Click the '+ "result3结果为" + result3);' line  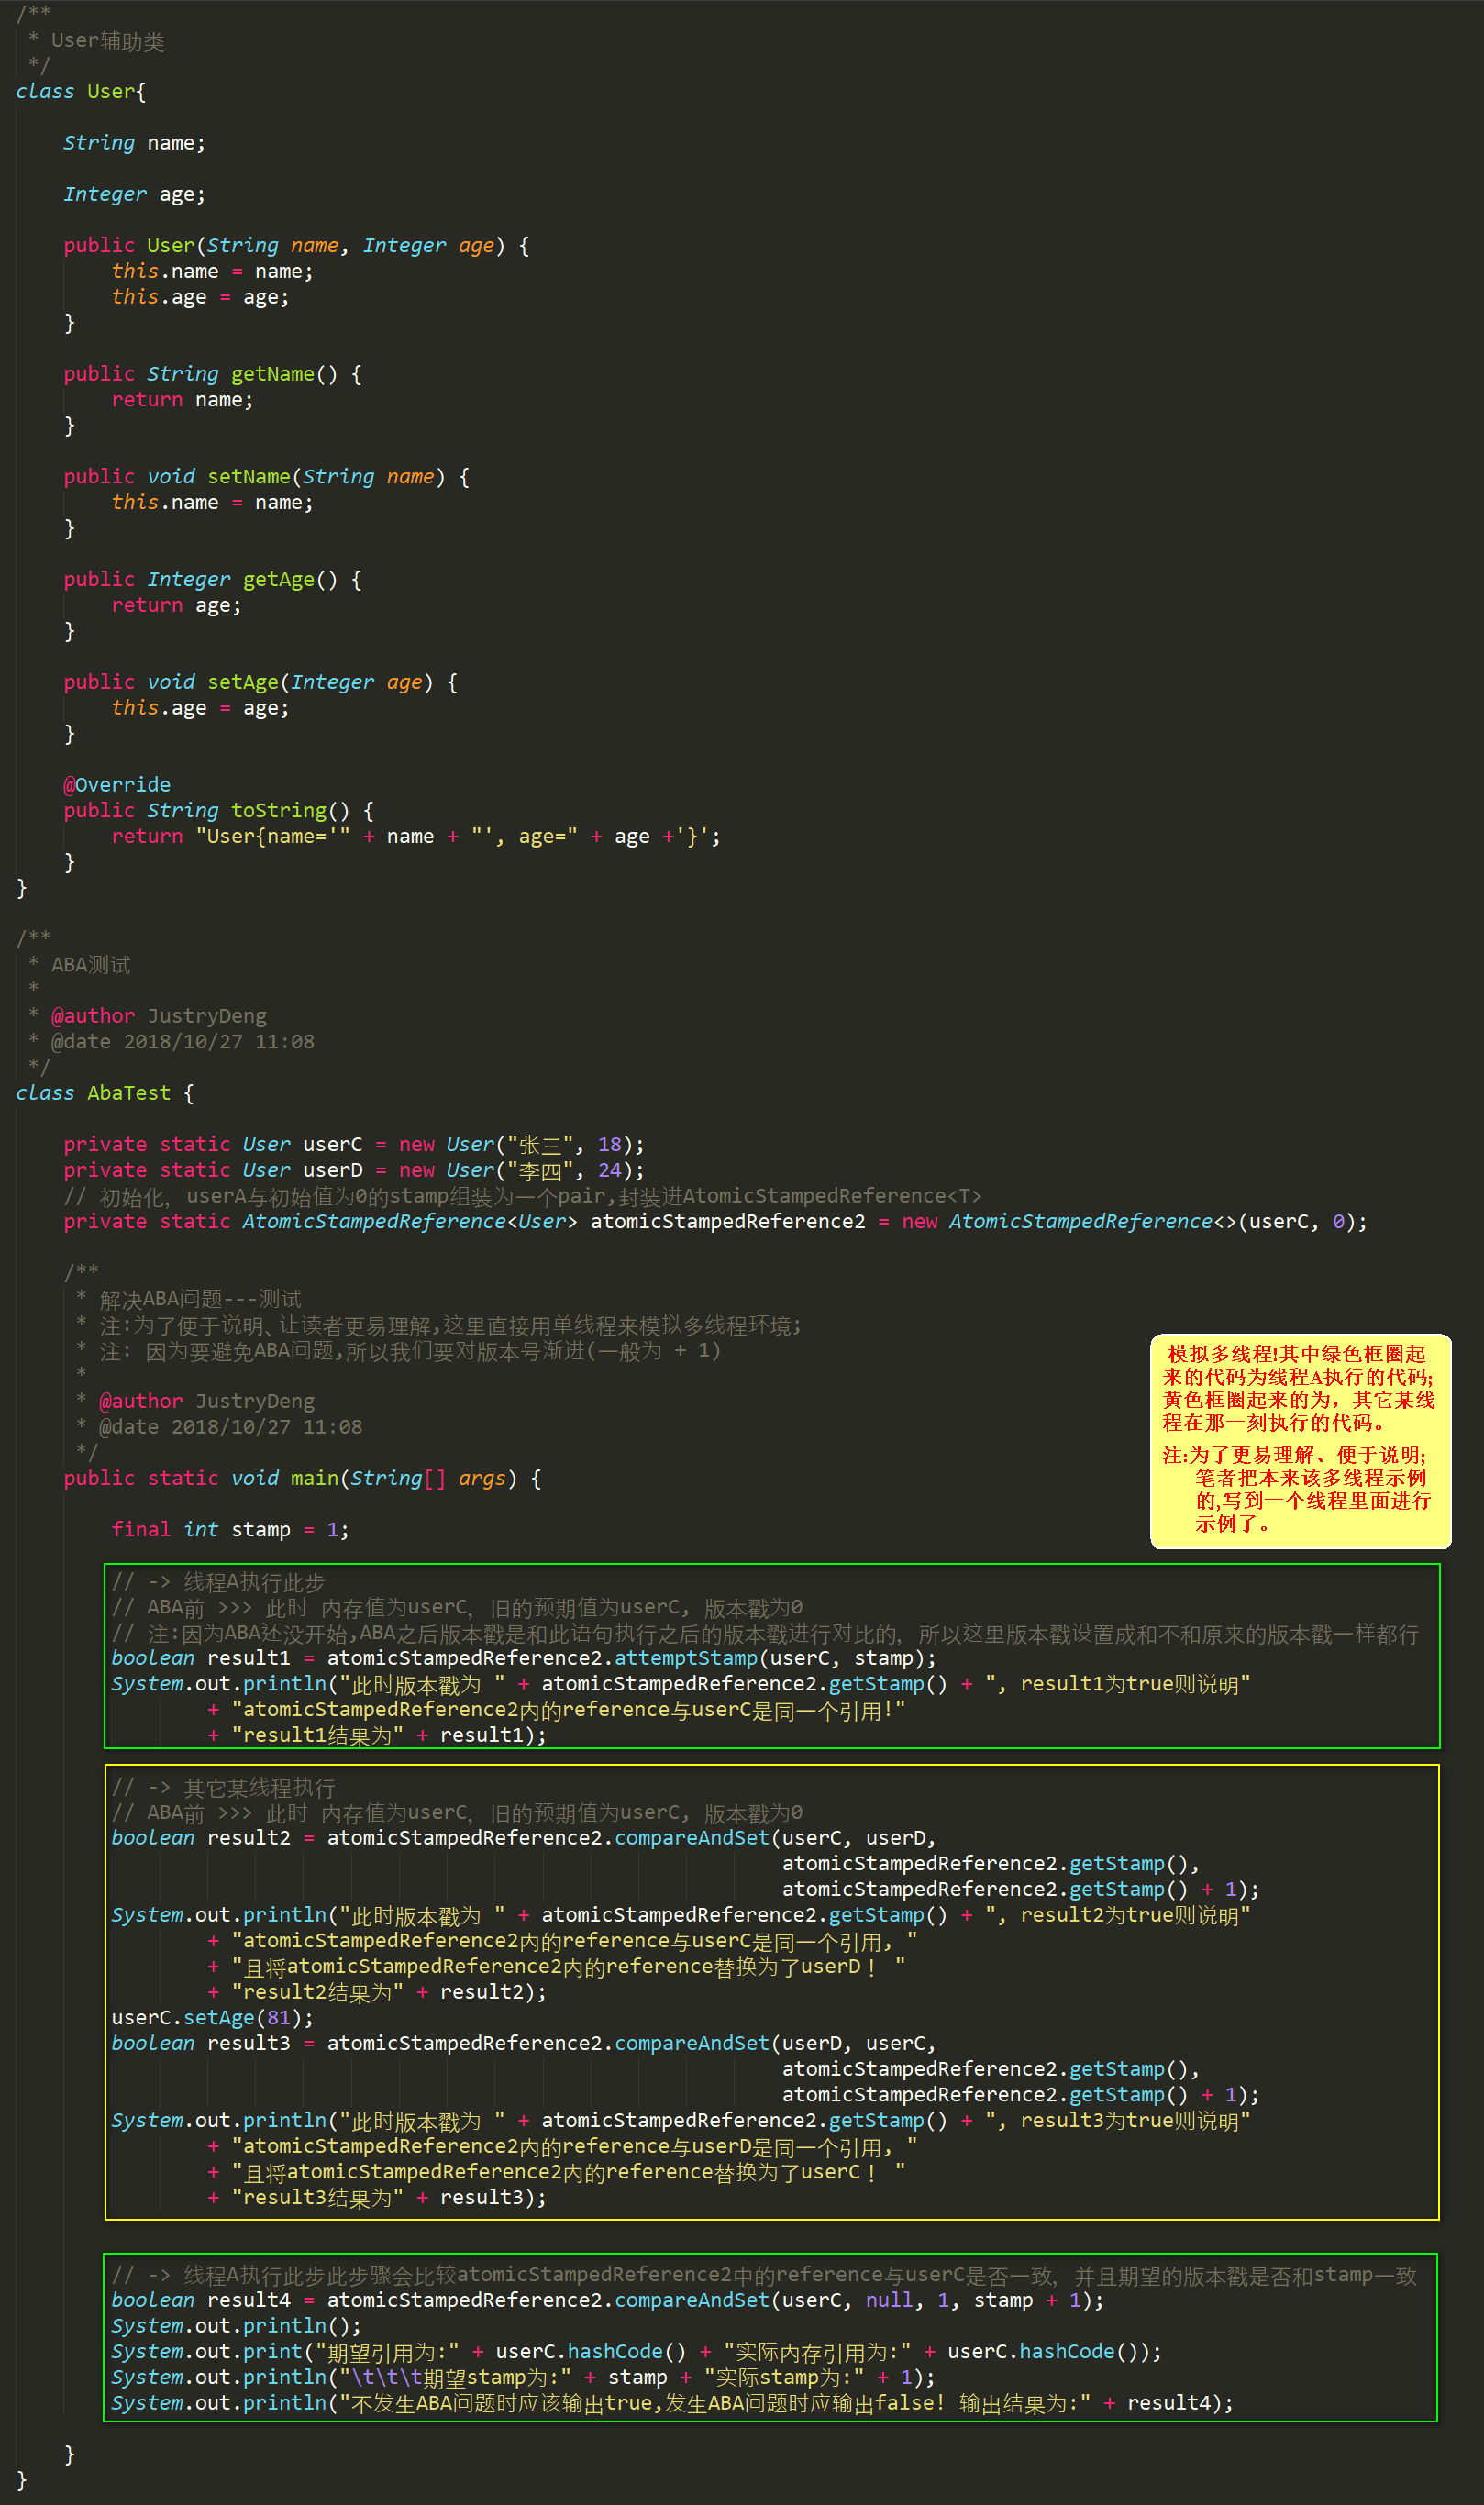tap(377, 2197)
